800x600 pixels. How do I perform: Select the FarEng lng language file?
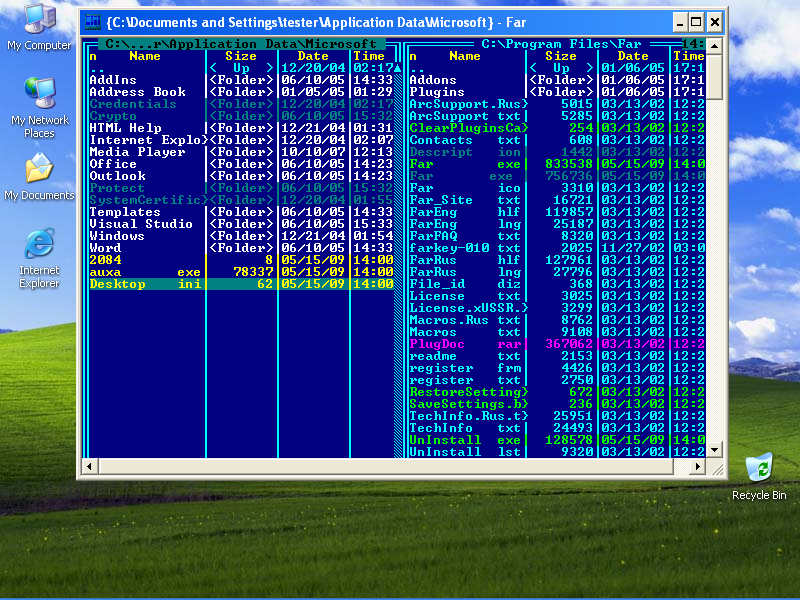[557, 224]
